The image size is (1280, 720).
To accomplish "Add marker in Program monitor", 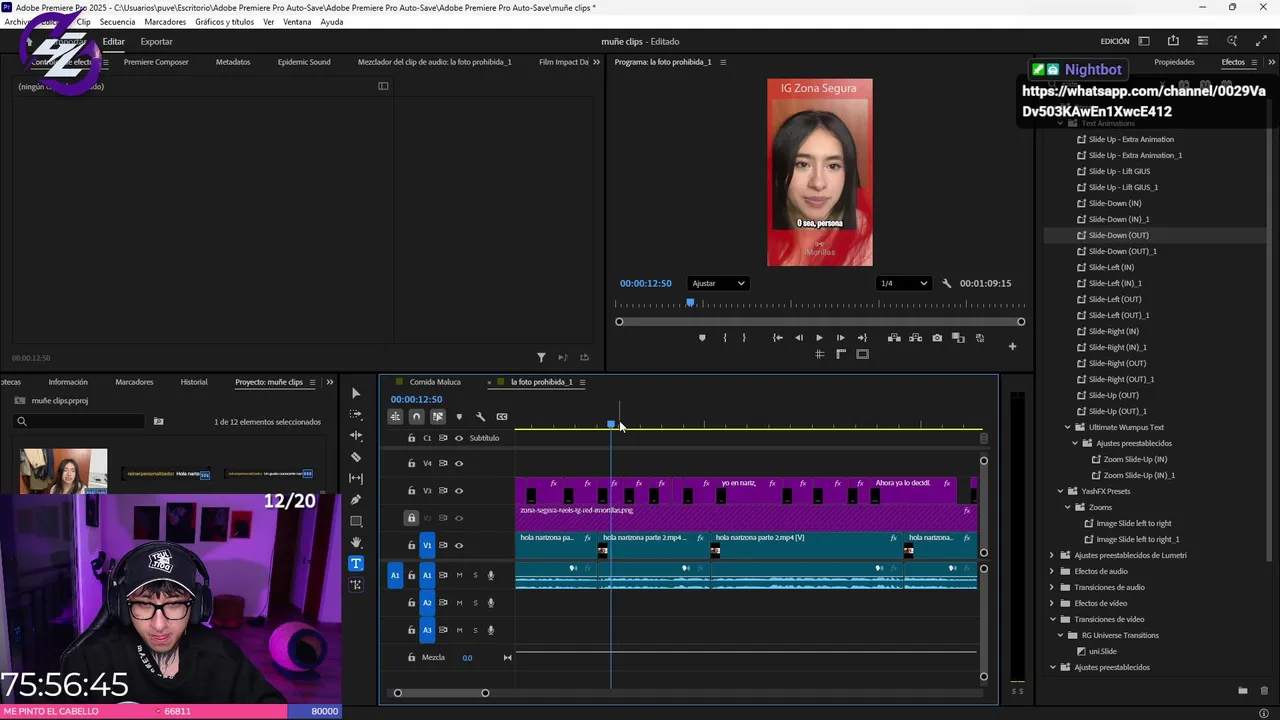I will coord(702,338).
